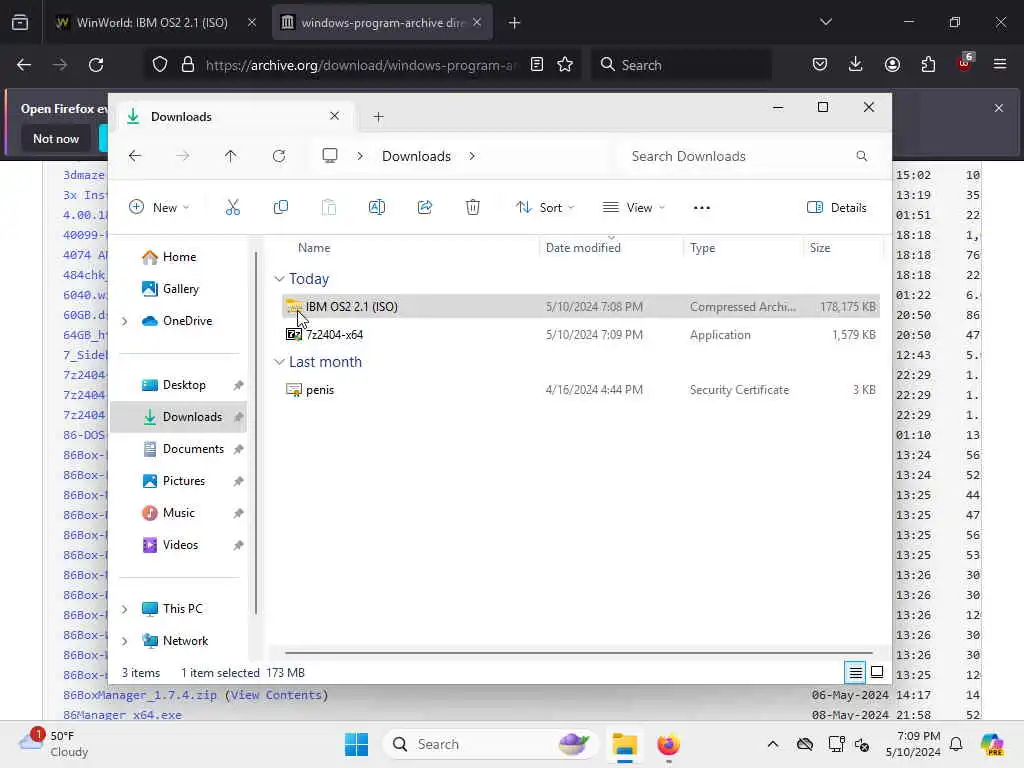Click the Delete trash icon in Explorer toolbar

(x=473, y=208)
